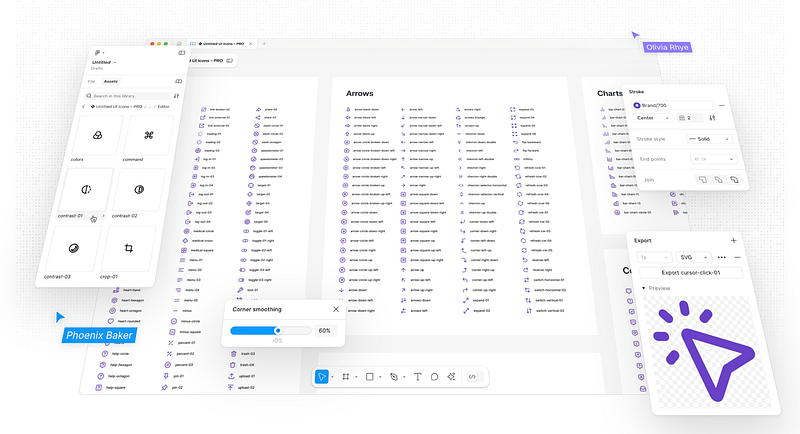This screenshot has width=800, height=434.
Task: Open Frame tool options arrow
Action: [x=356, y=377]
